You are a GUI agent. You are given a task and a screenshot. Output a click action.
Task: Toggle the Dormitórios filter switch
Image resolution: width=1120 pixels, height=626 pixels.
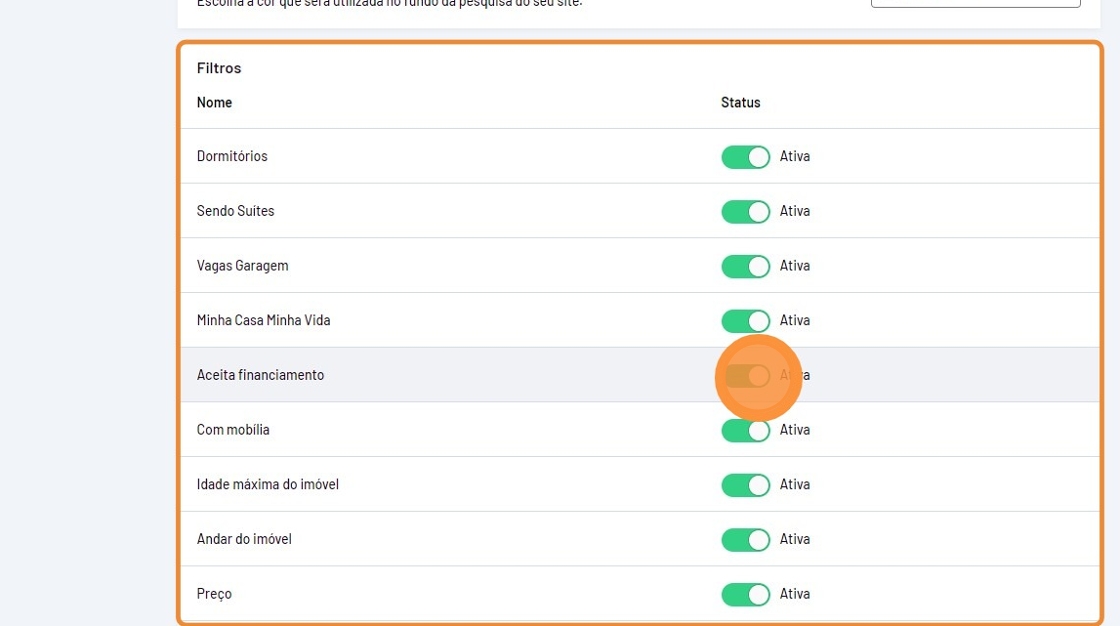click(745, 157)
